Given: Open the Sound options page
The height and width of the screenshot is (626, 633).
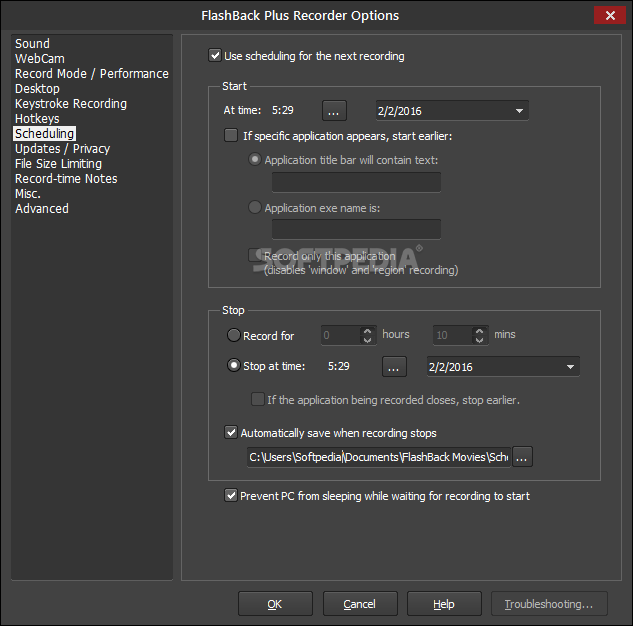Looking at the screenshot, I should (x=32, y=44).
